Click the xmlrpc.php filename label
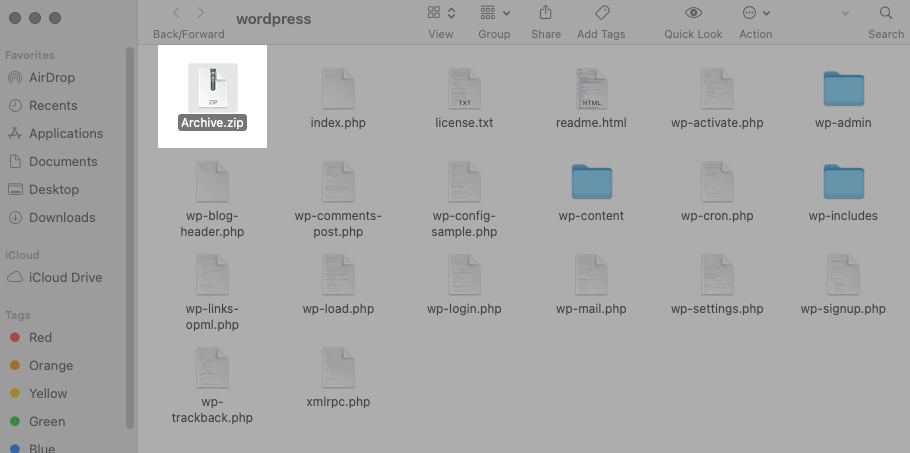 (x=338, y=401)
